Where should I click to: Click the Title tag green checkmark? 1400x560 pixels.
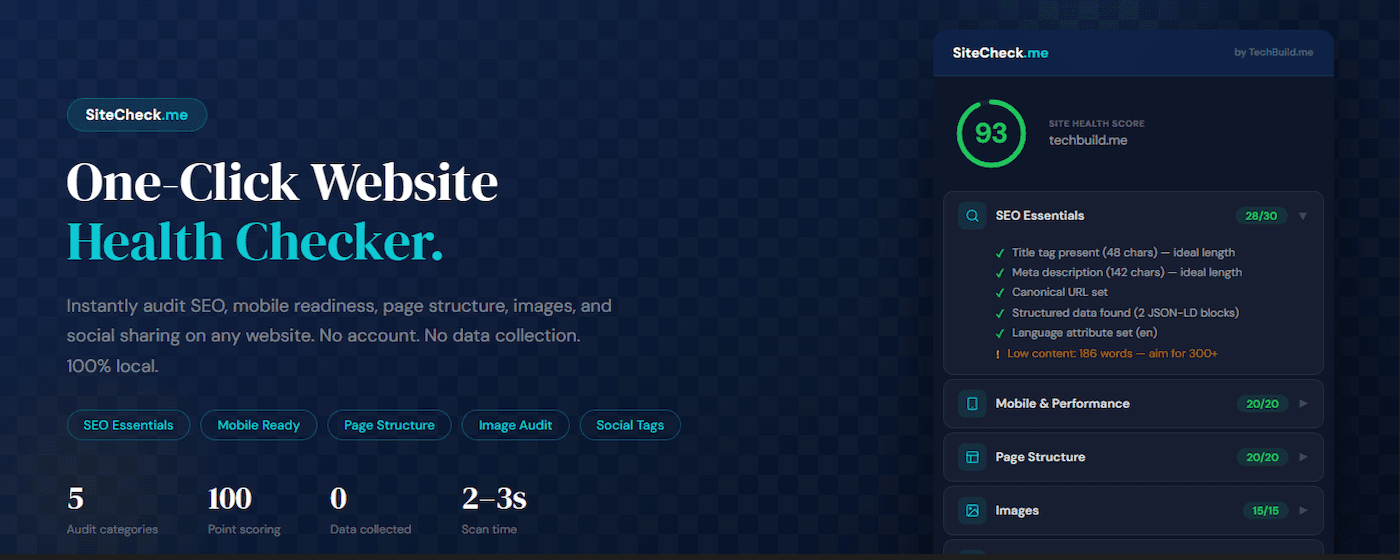click(x=1000, y=253)
